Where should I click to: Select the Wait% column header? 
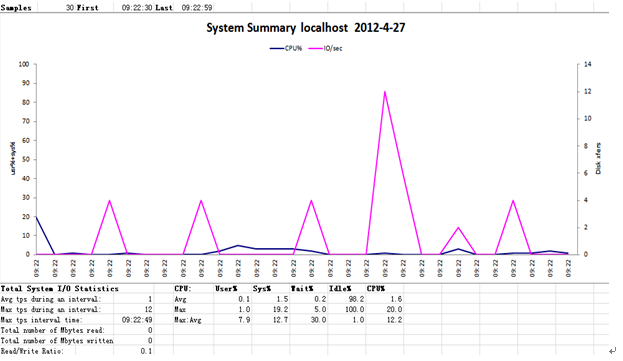[302, 289]
